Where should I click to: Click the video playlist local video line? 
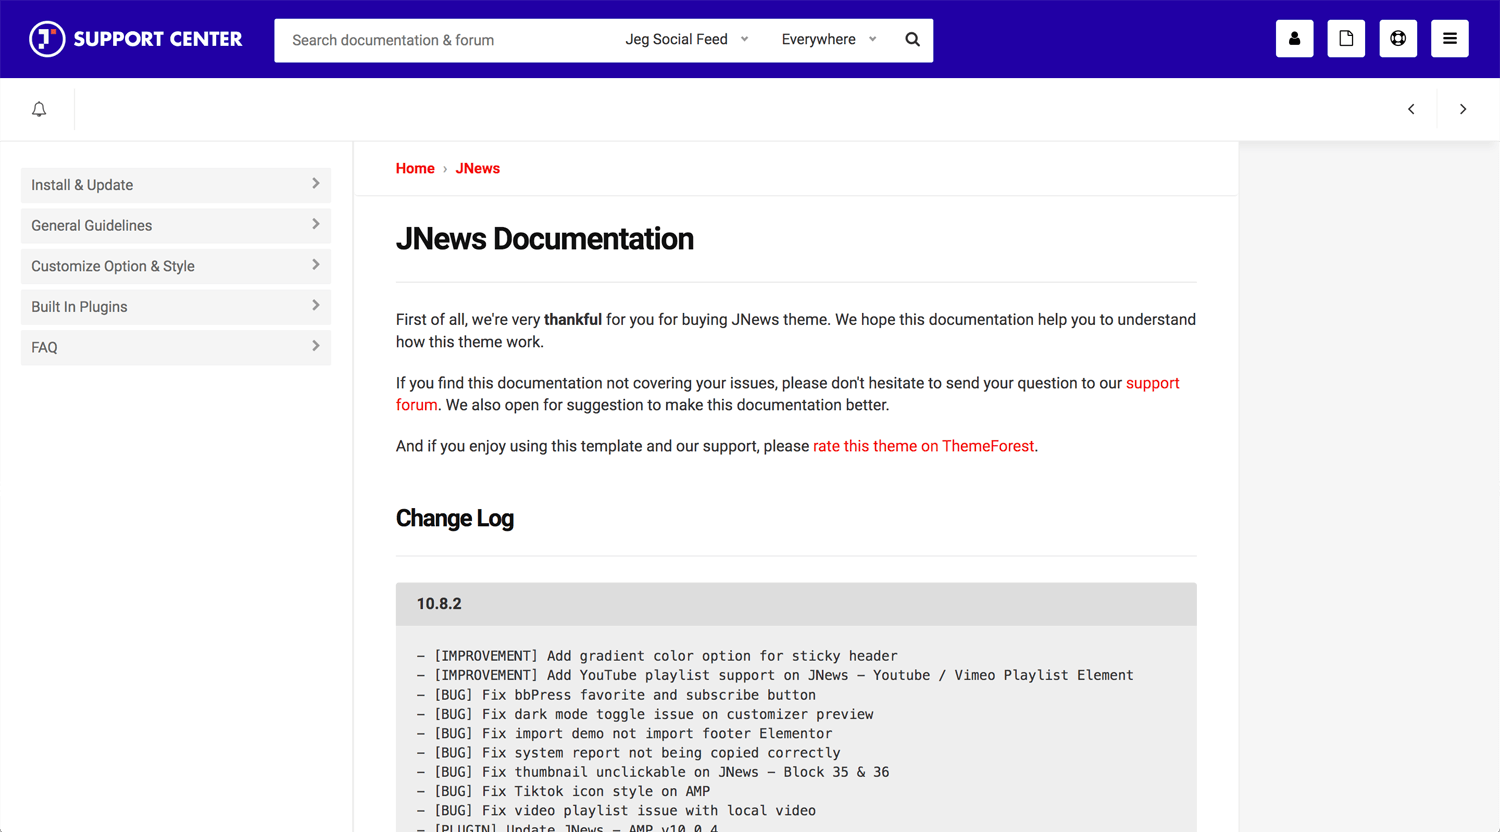click(x=616, y=811)
